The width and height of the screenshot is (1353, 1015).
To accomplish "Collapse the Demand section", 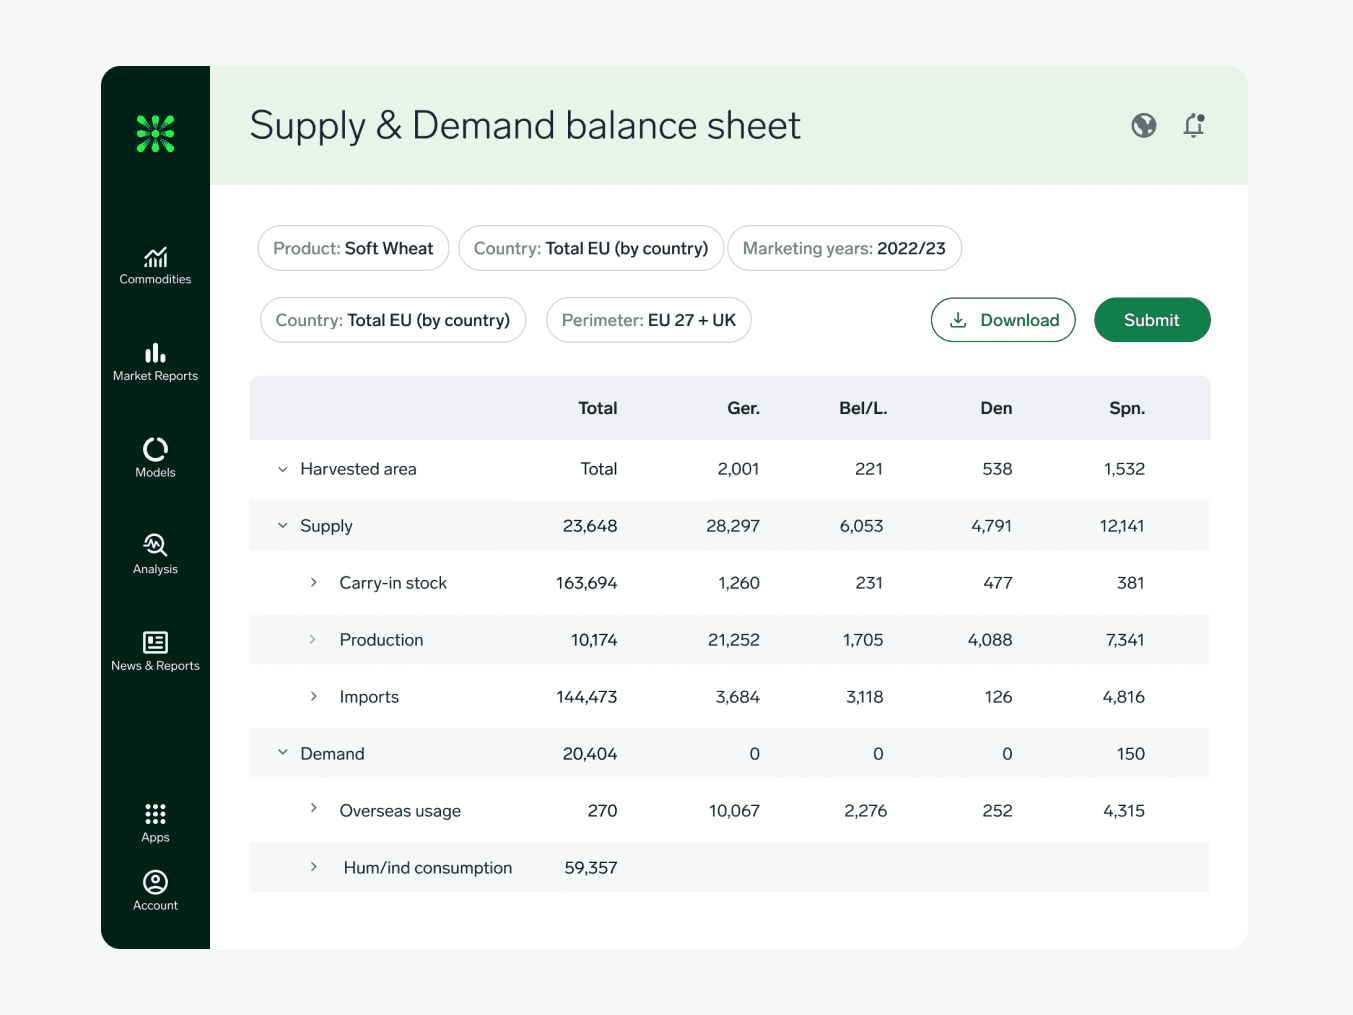I will pos(282,753).
